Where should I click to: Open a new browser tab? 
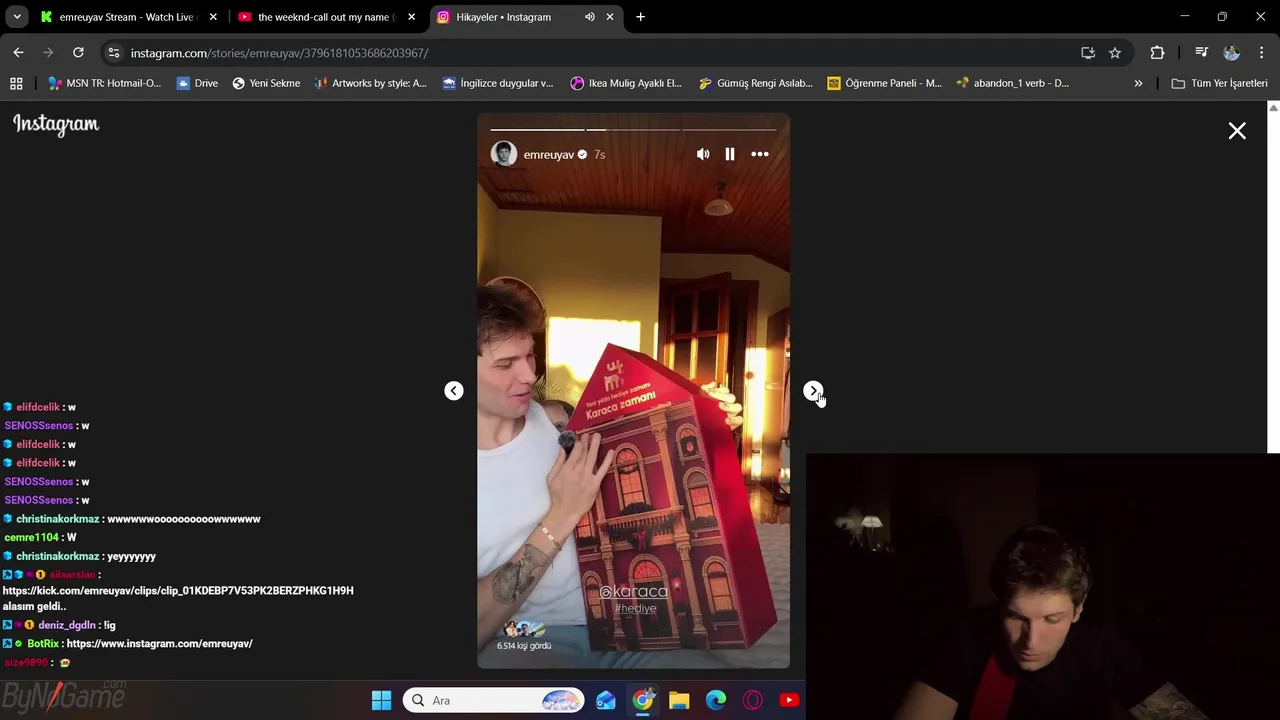[640, 17]
